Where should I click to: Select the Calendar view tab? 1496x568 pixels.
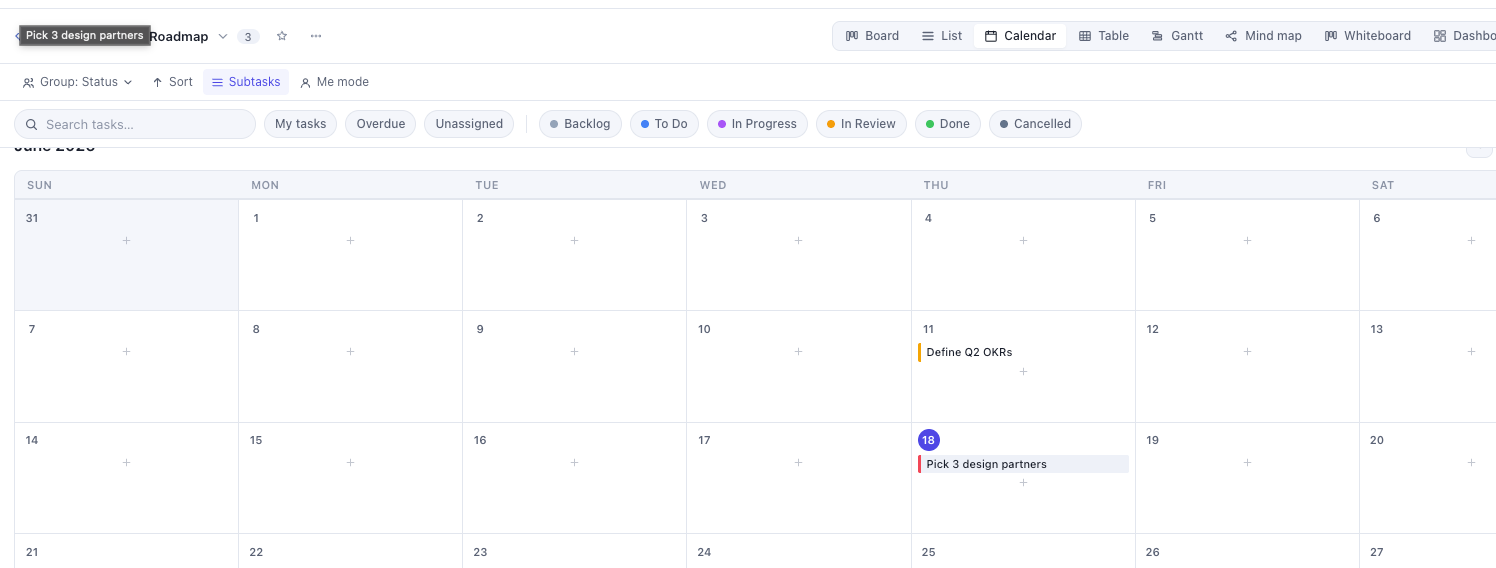(x=1020, y=36)
